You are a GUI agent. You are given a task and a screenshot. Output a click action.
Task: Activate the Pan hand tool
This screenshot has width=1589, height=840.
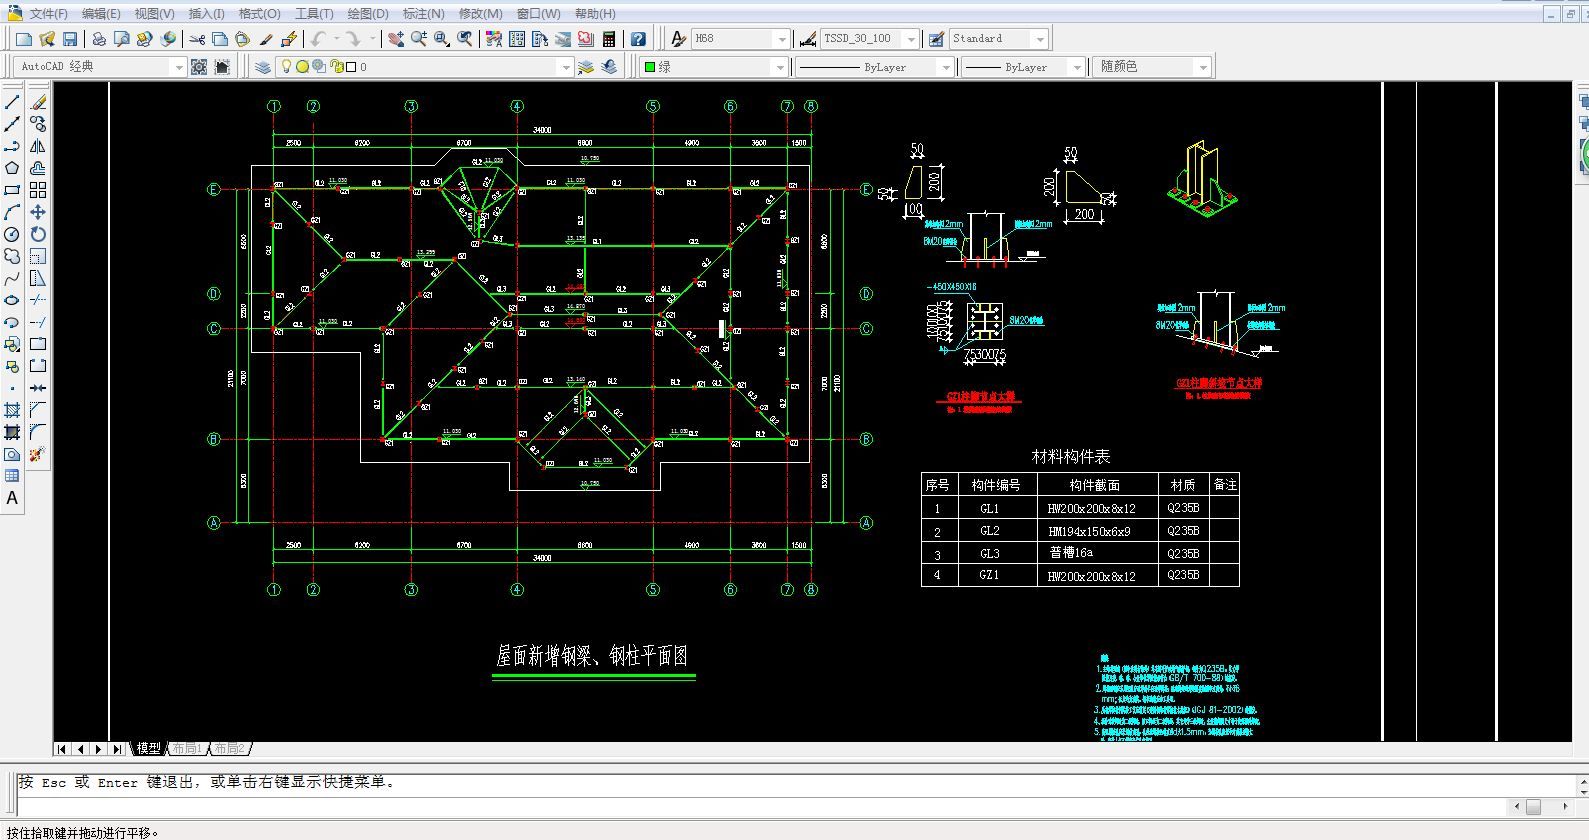tap(396, 39)
